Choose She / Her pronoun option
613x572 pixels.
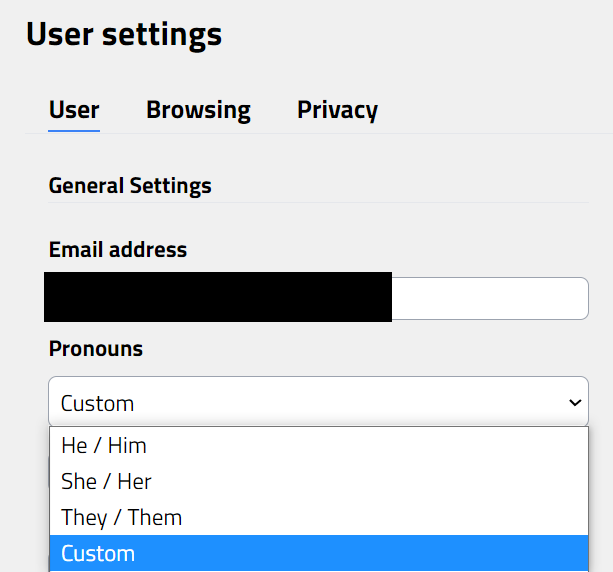pos(319,481)
